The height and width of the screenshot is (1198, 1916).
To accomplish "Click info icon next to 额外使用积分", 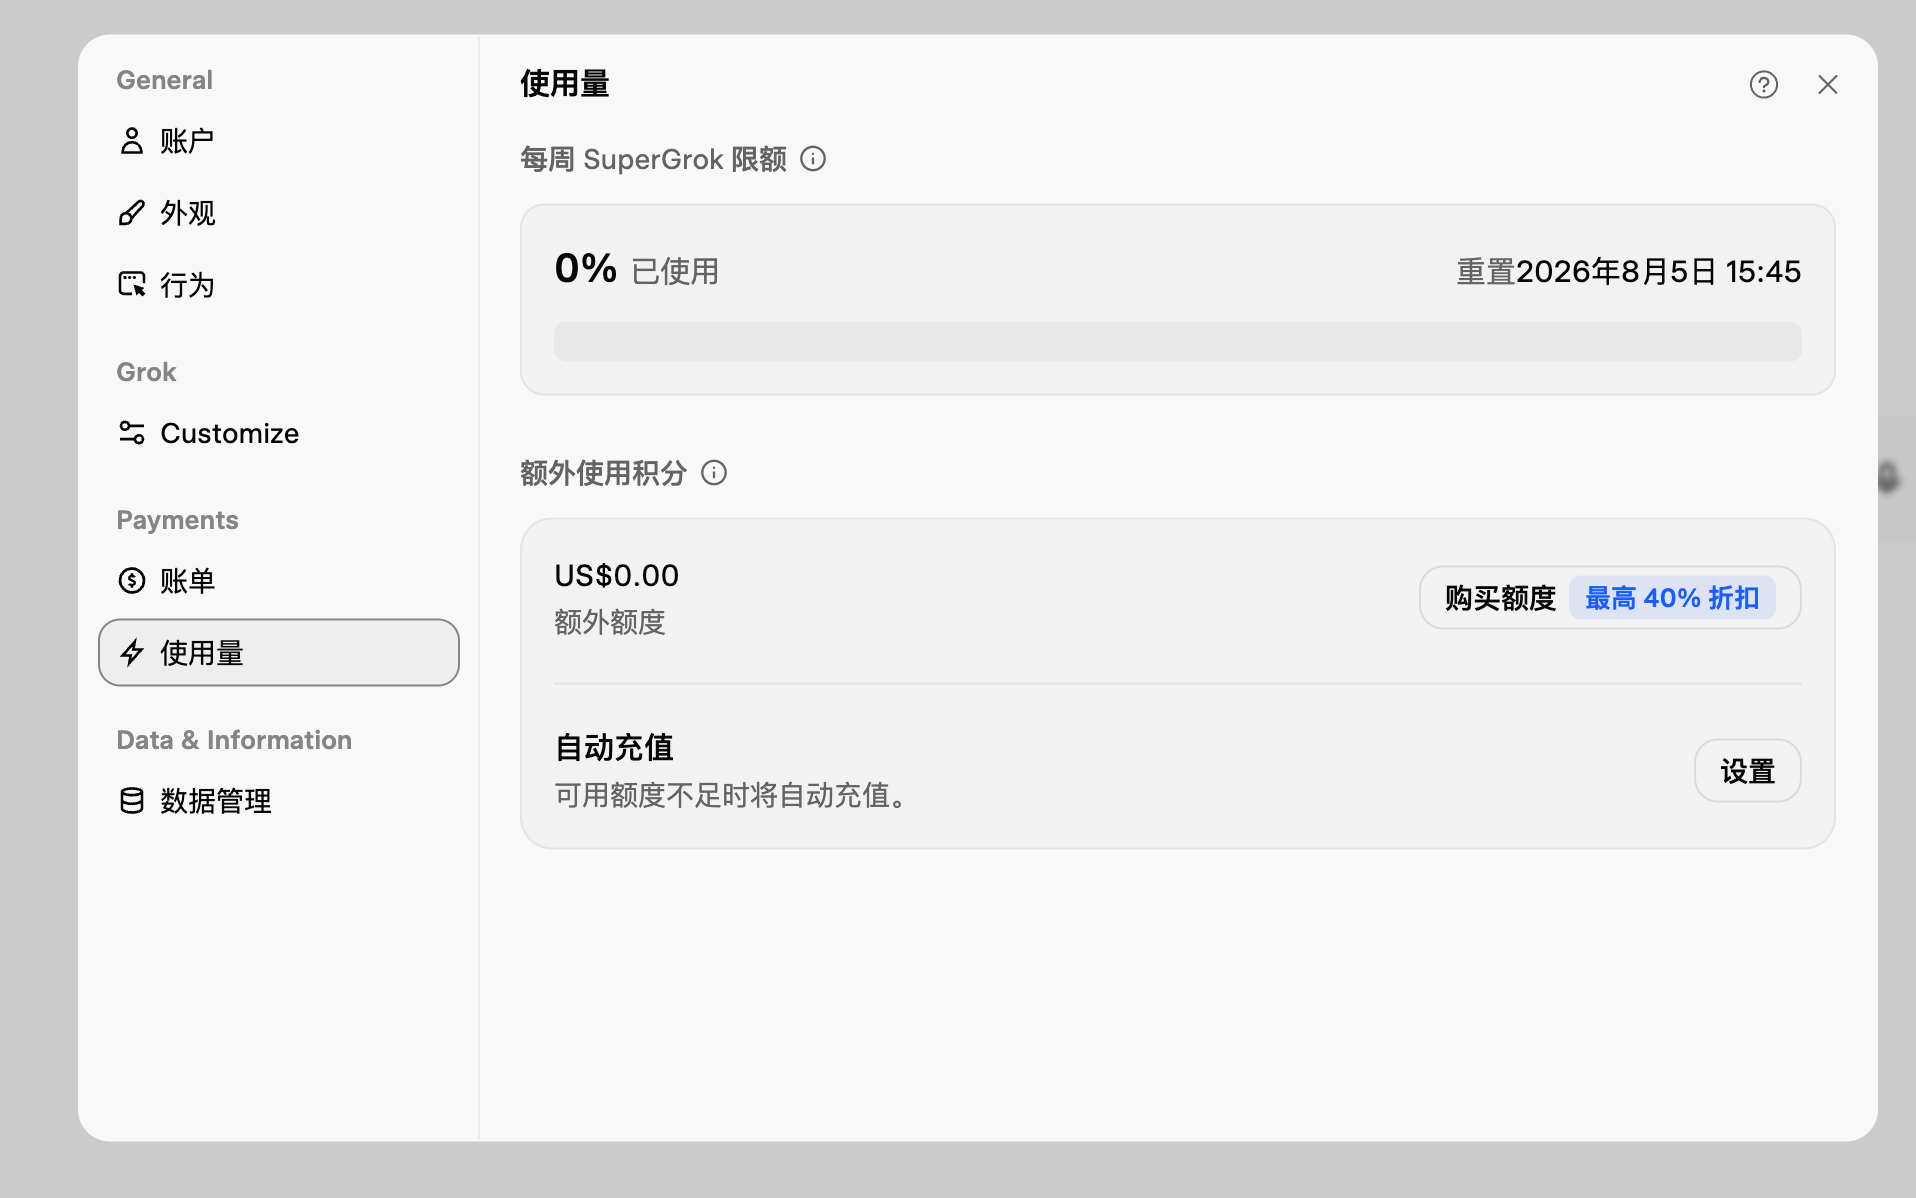I will (x=714, y=472).
